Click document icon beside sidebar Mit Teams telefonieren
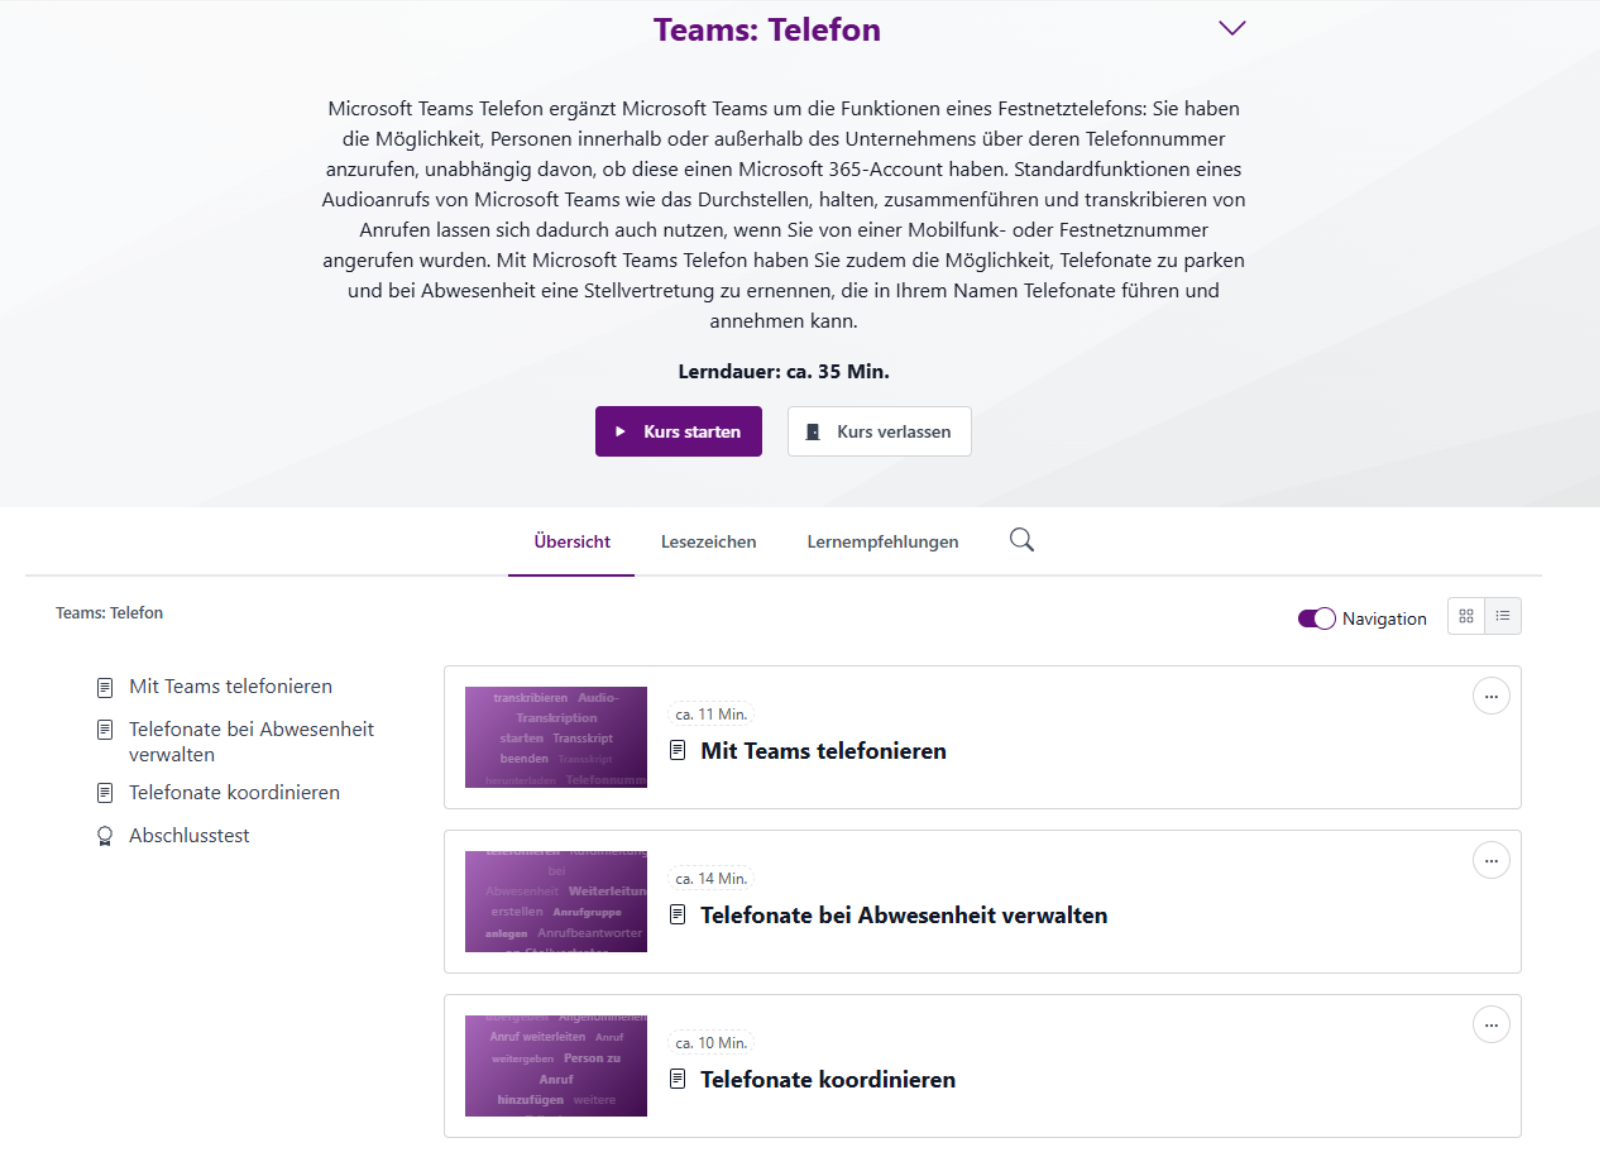 105,687
